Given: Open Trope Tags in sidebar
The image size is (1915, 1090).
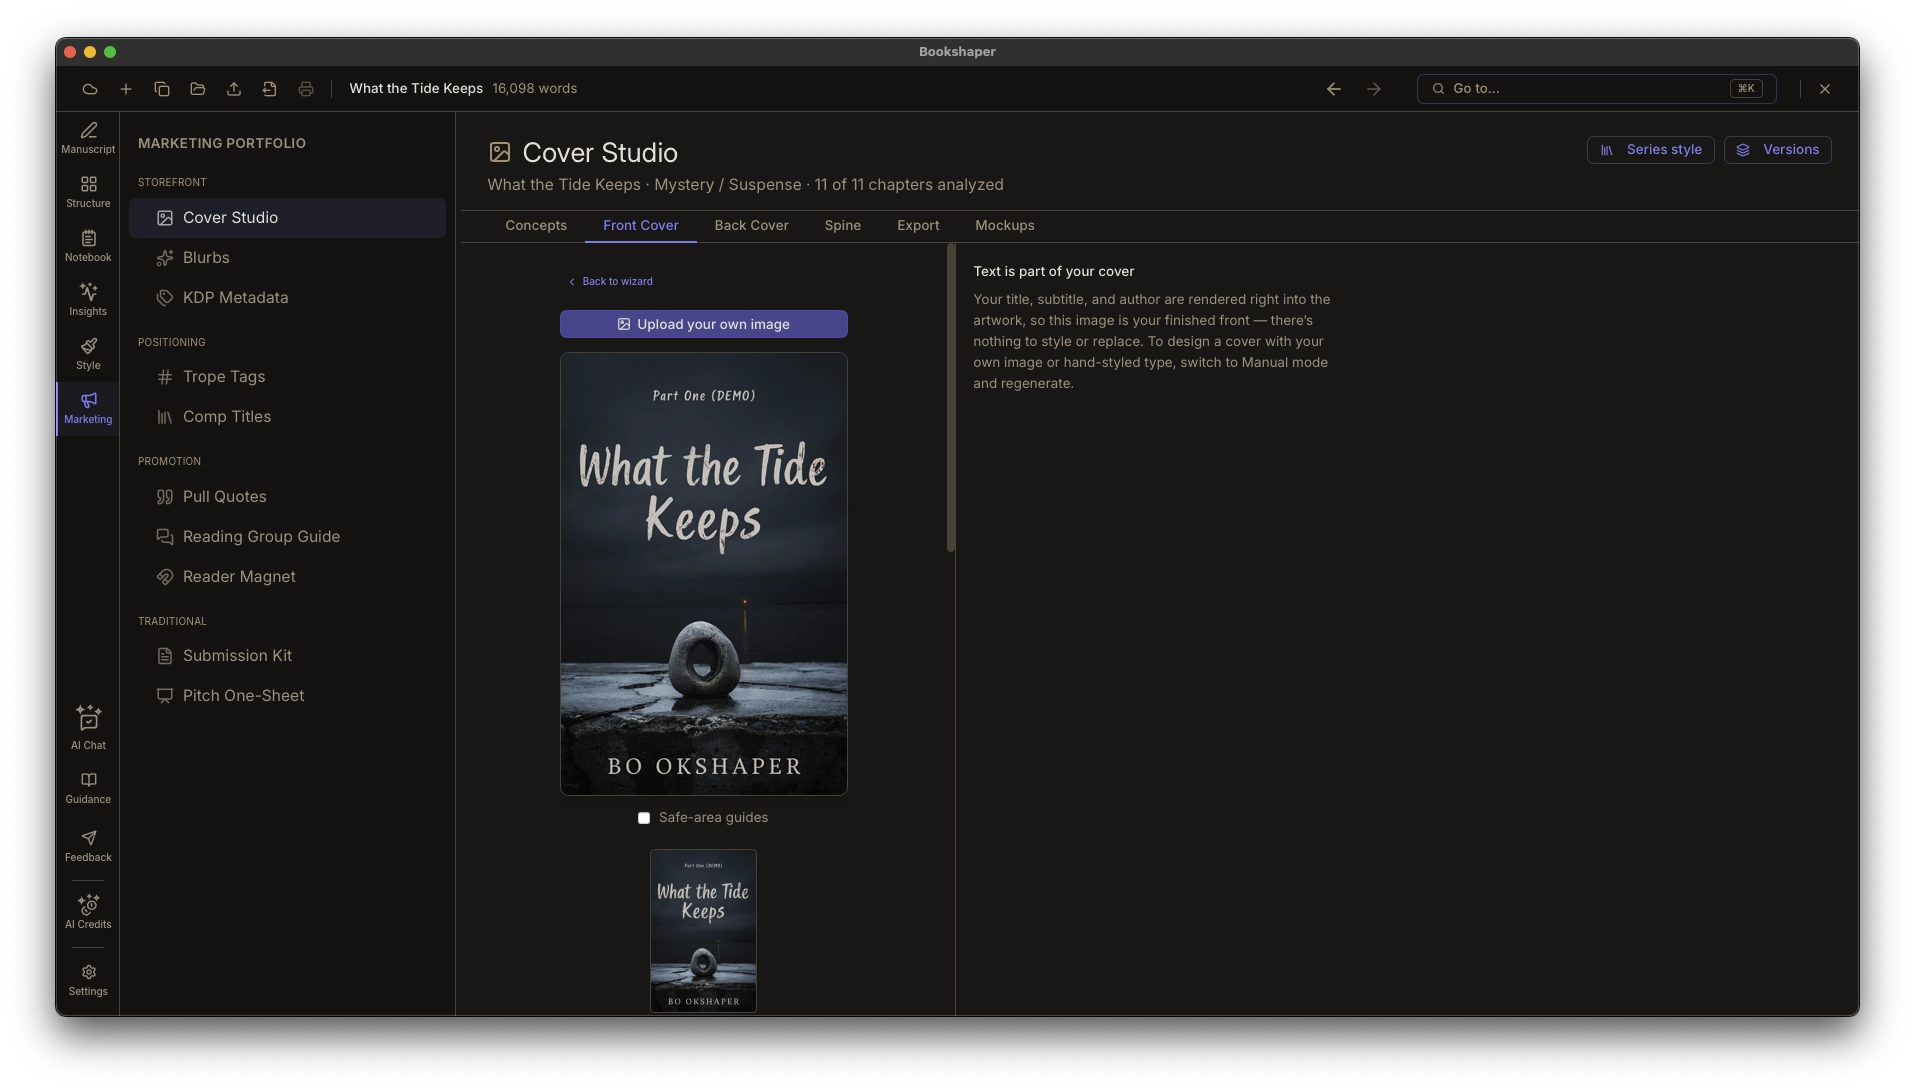Looking at the screenshot, I should [x=287, y=377].
